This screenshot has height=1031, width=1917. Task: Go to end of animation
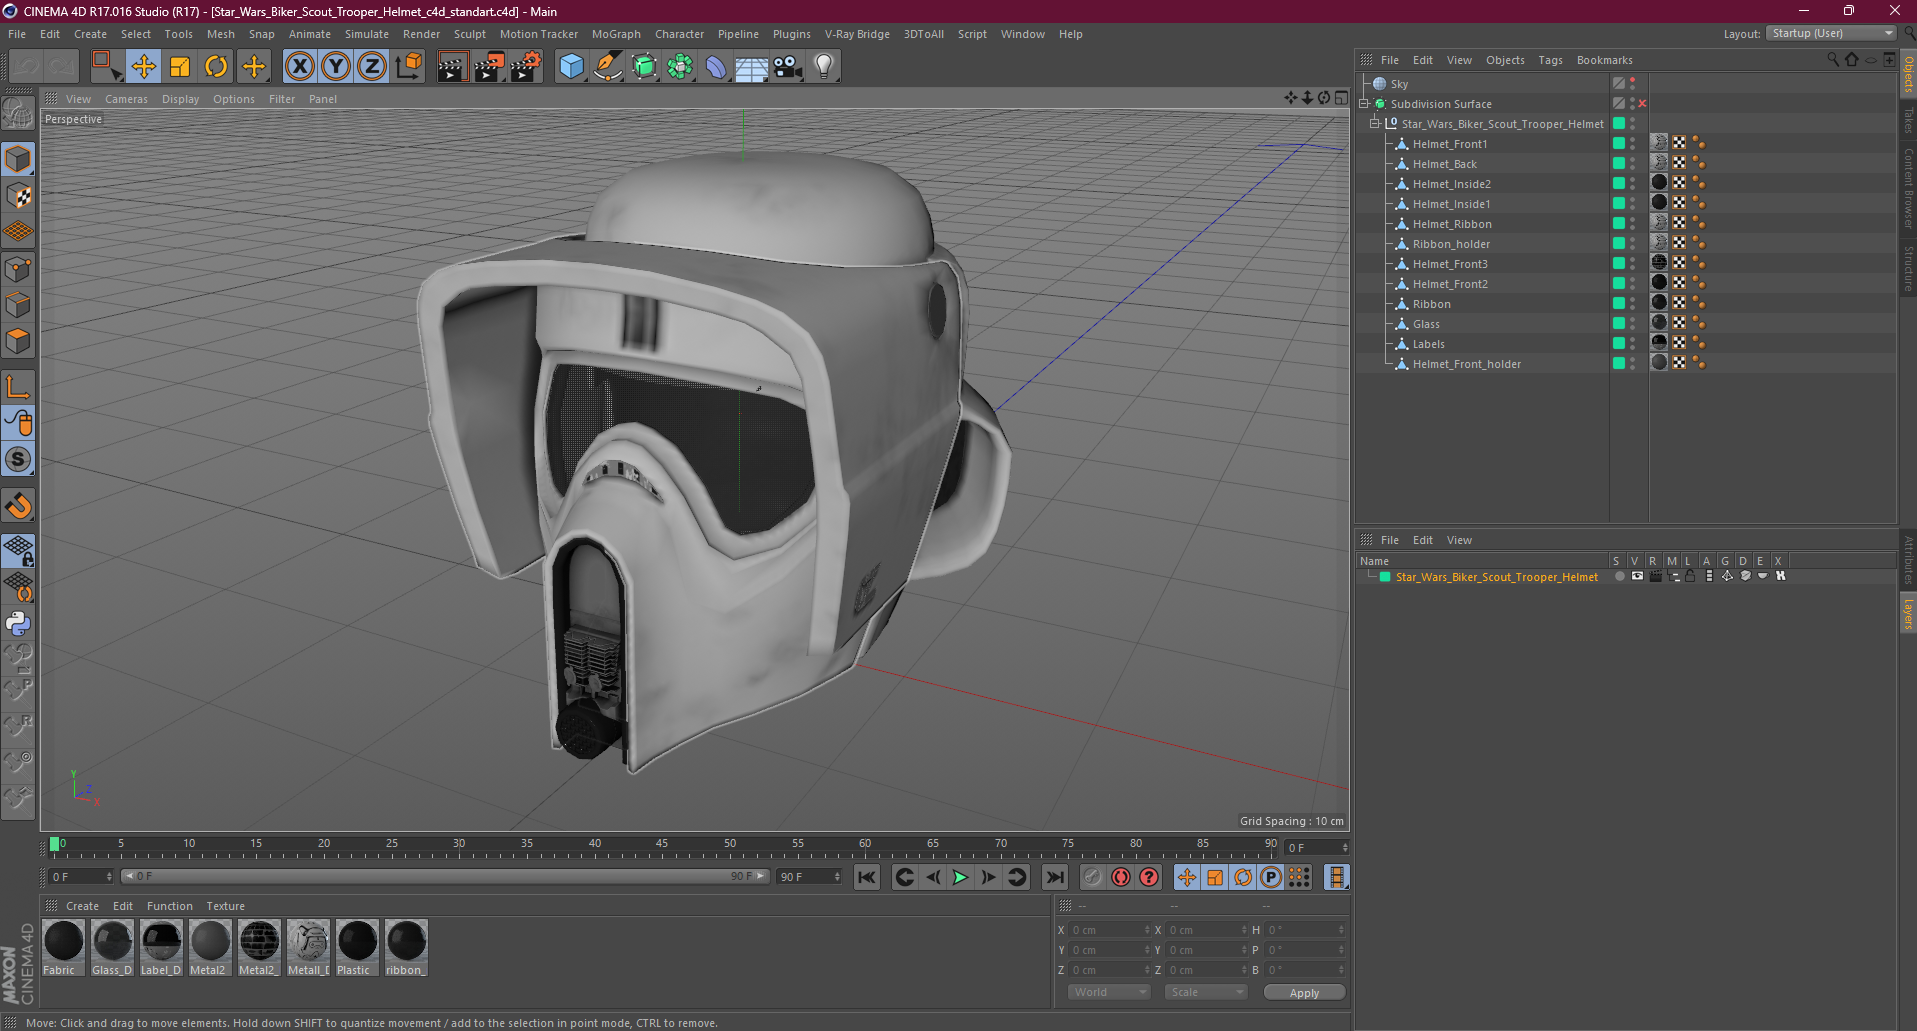(x=1054, y=877)
